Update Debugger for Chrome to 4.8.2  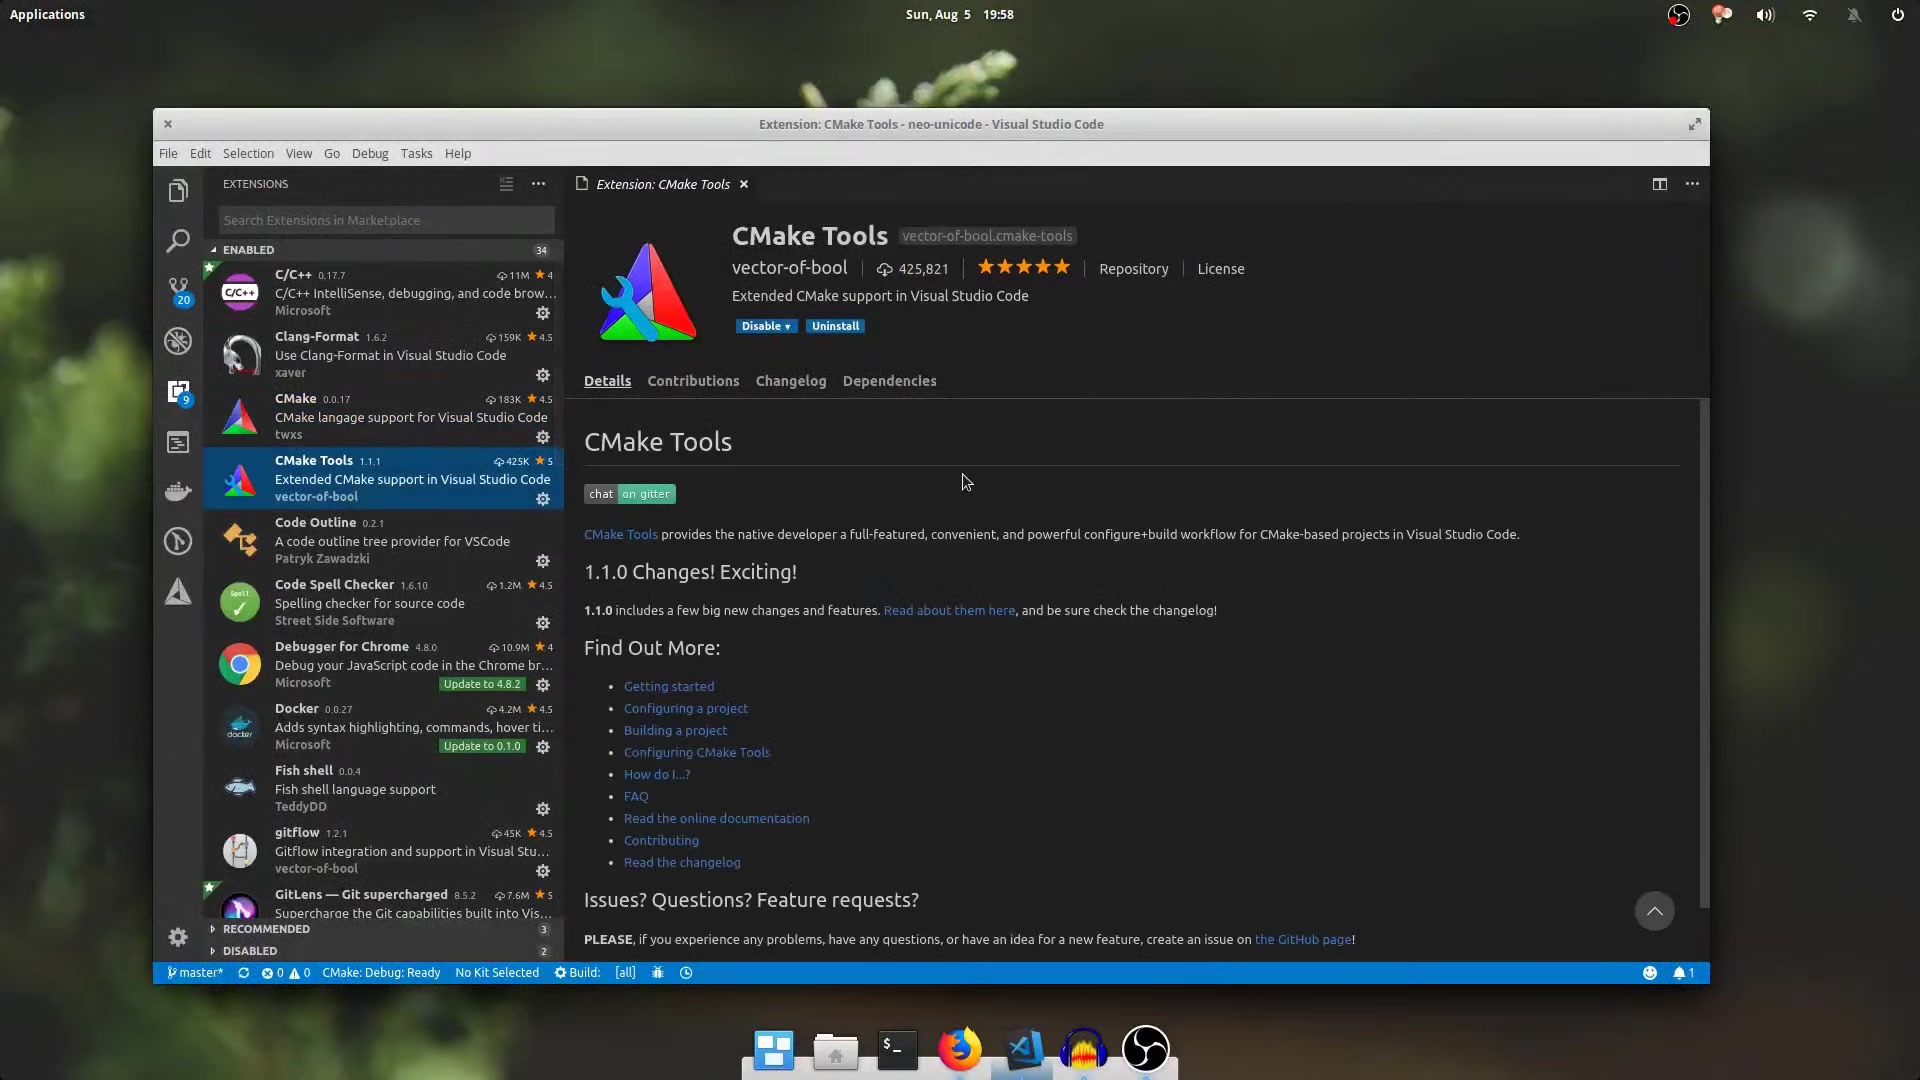[482, 685]
